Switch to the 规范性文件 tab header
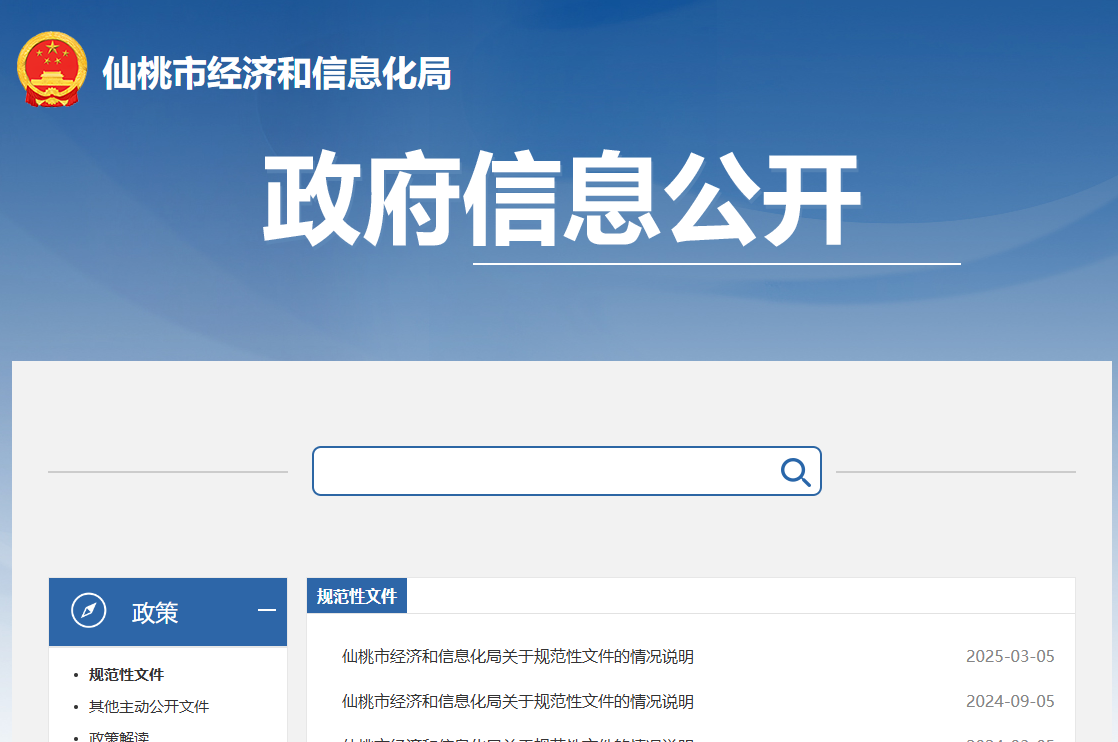Viewport: 1118px width, 742px height. (357, 596)
